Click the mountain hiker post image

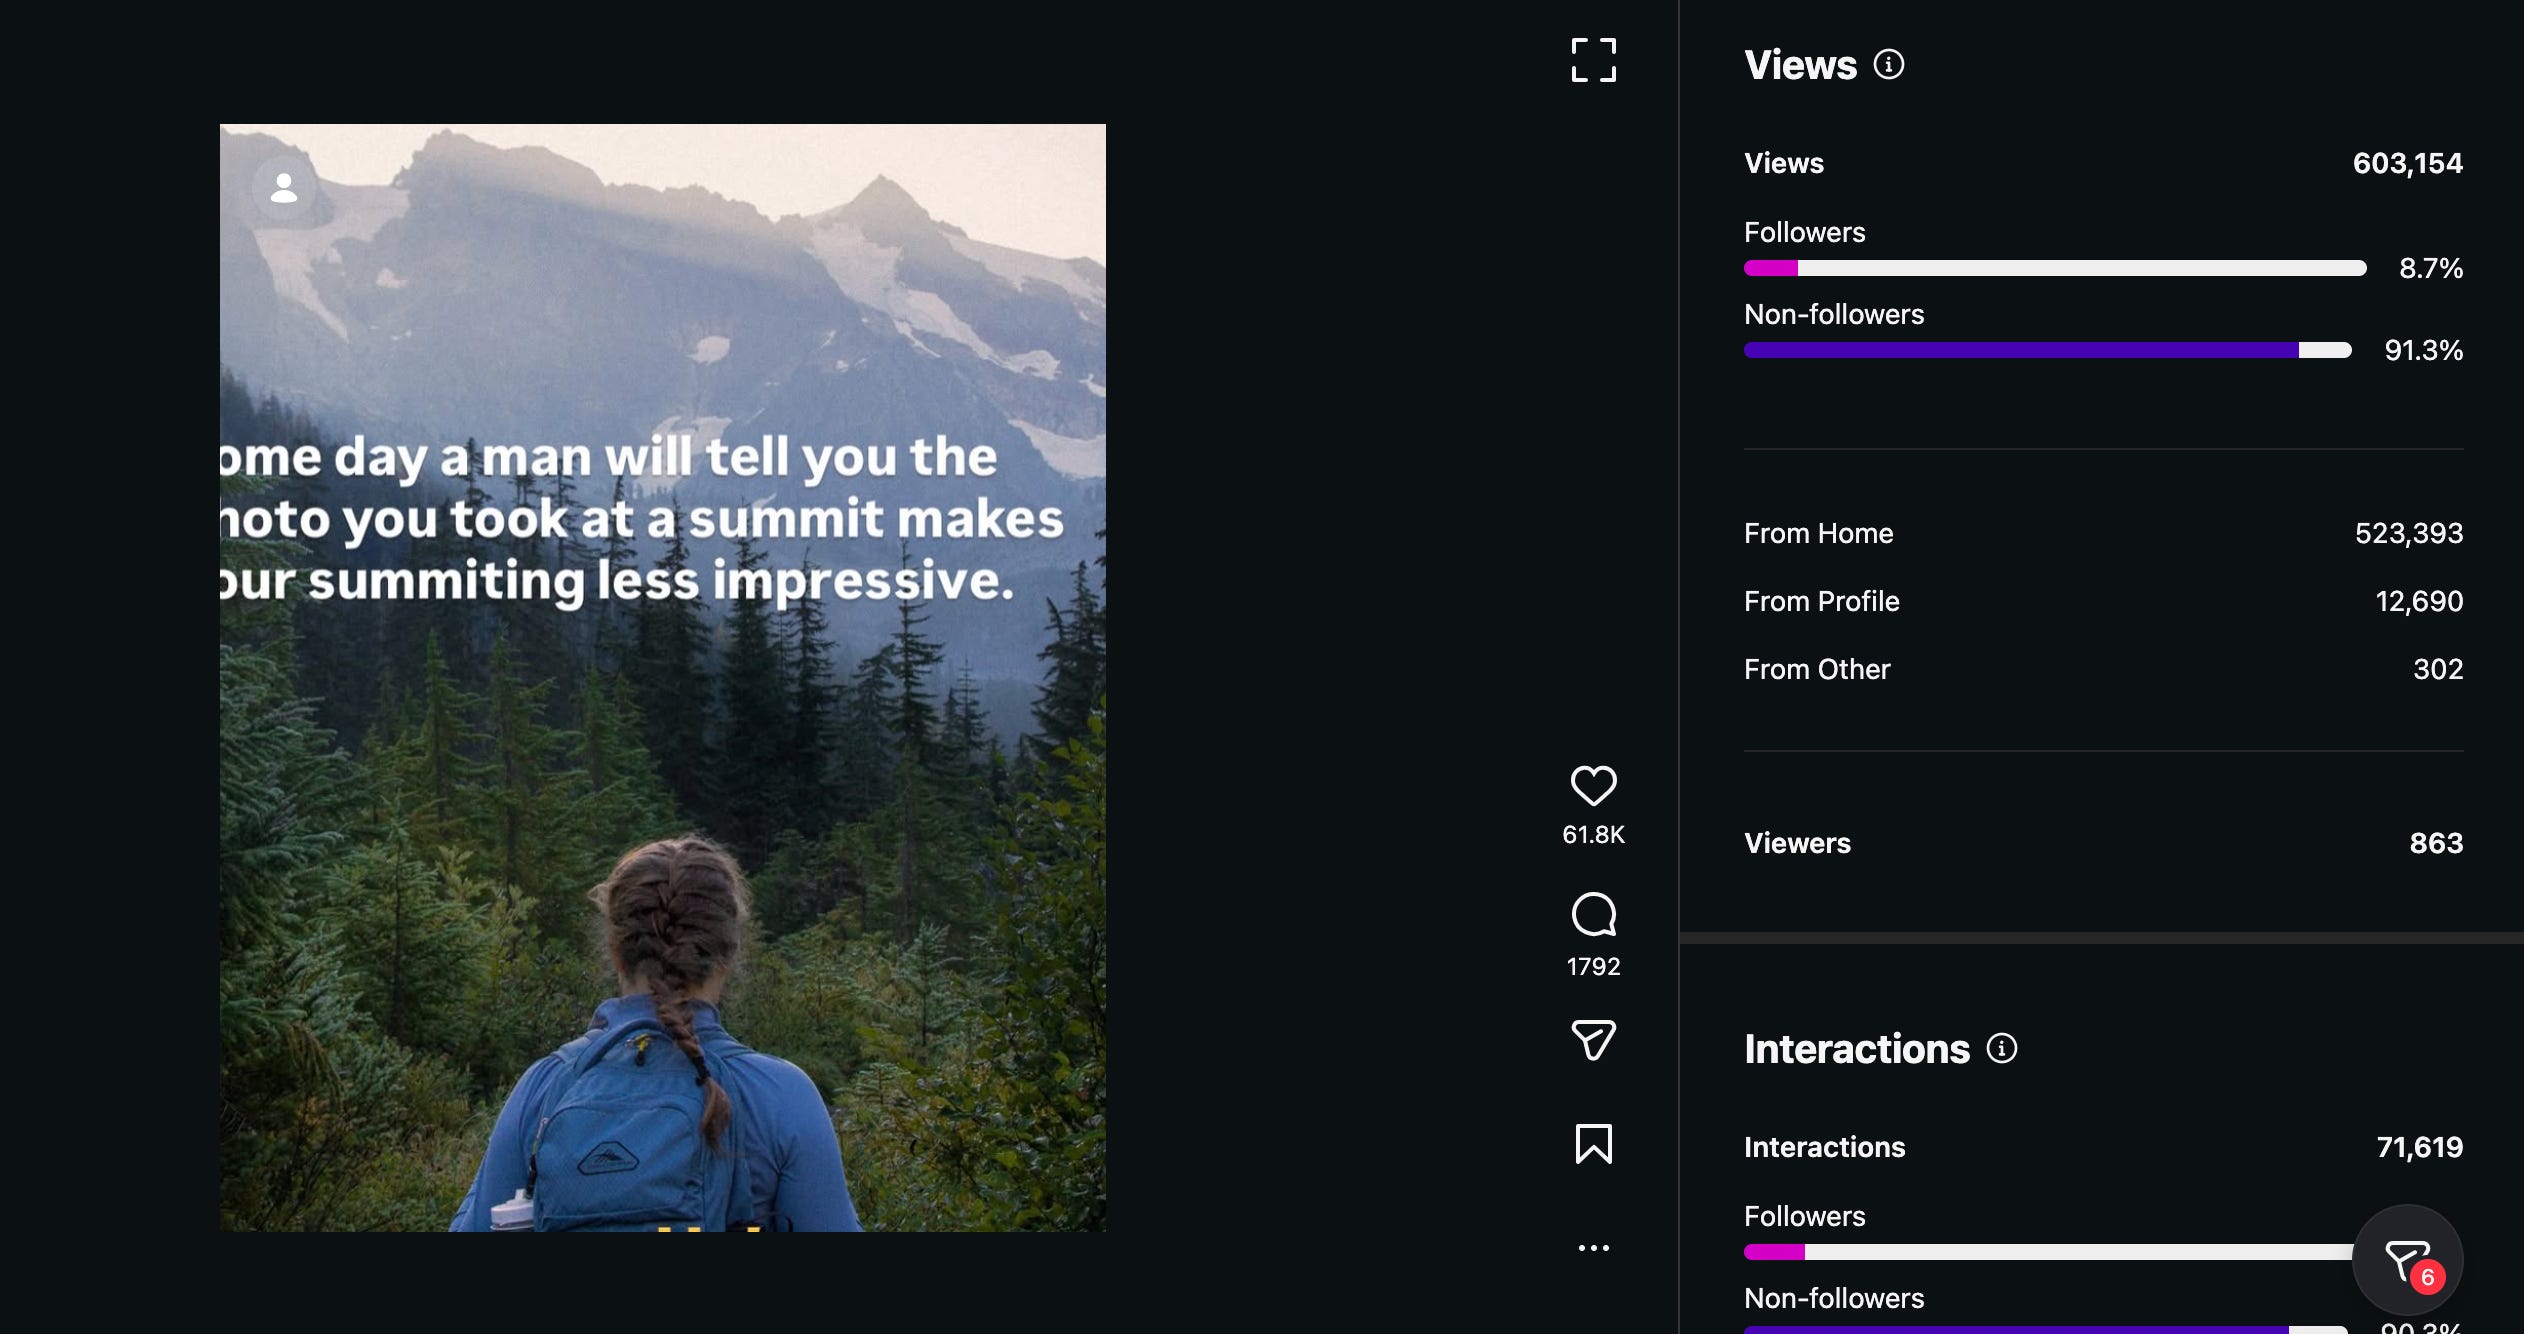click(x=662, y=677)
